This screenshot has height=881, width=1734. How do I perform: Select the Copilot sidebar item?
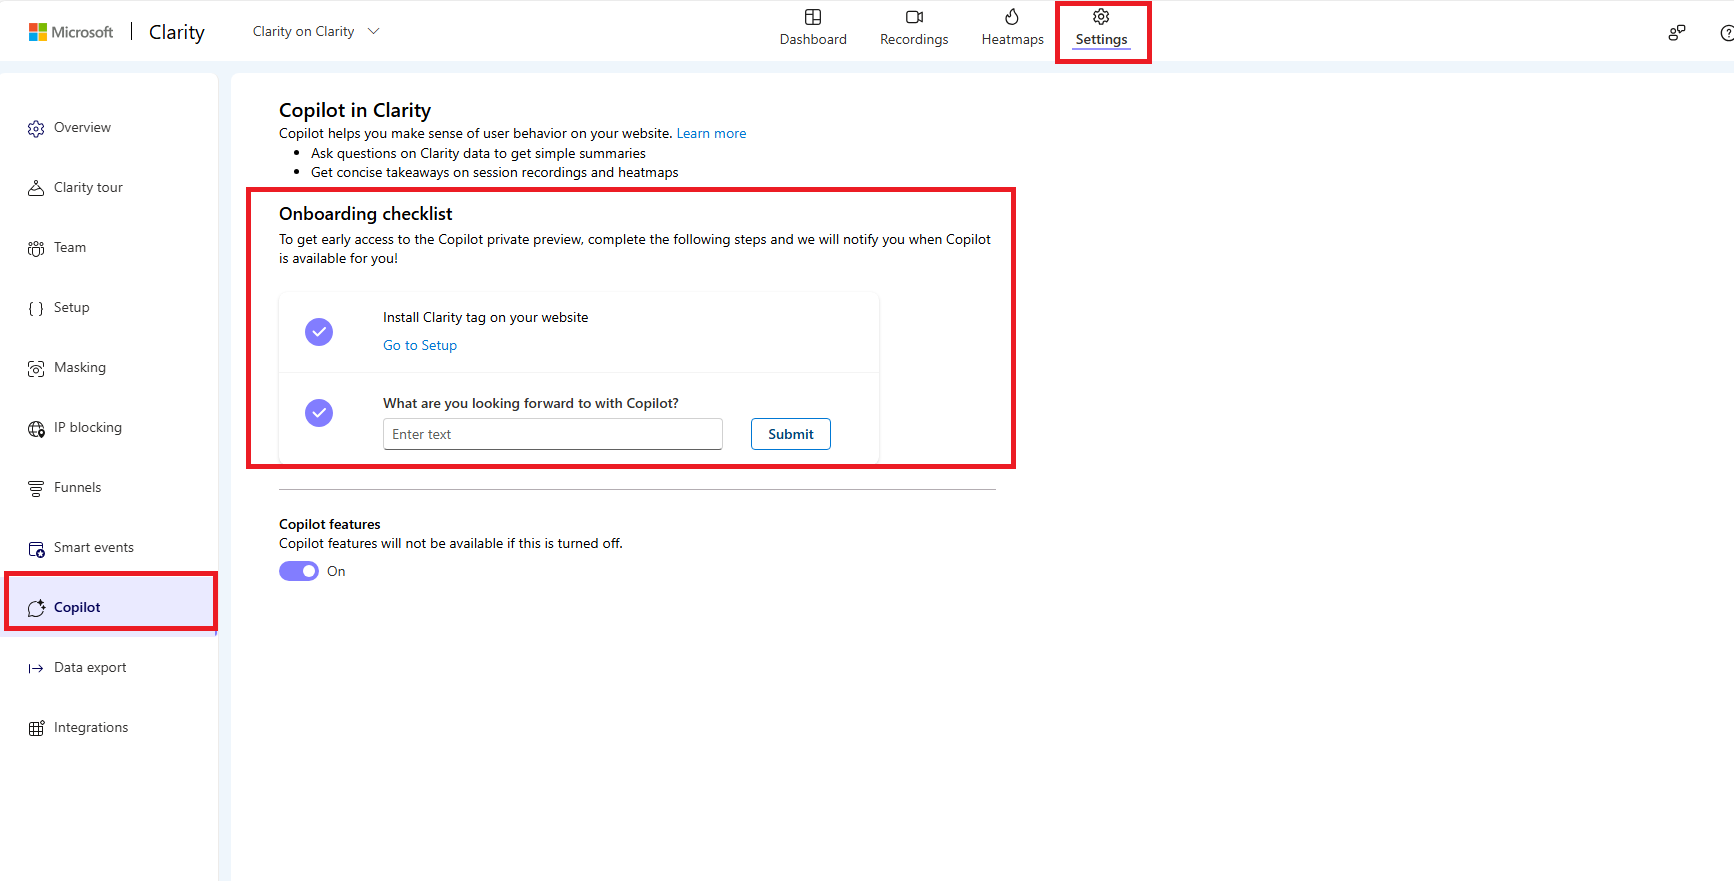pyautogui.click(x=110, y=607)
